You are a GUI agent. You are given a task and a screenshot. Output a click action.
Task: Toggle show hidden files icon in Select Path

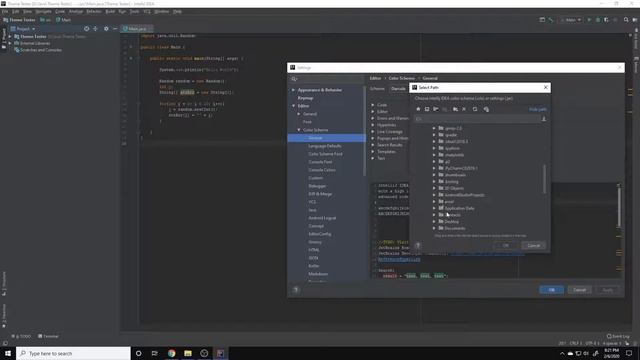coord(486,109)
